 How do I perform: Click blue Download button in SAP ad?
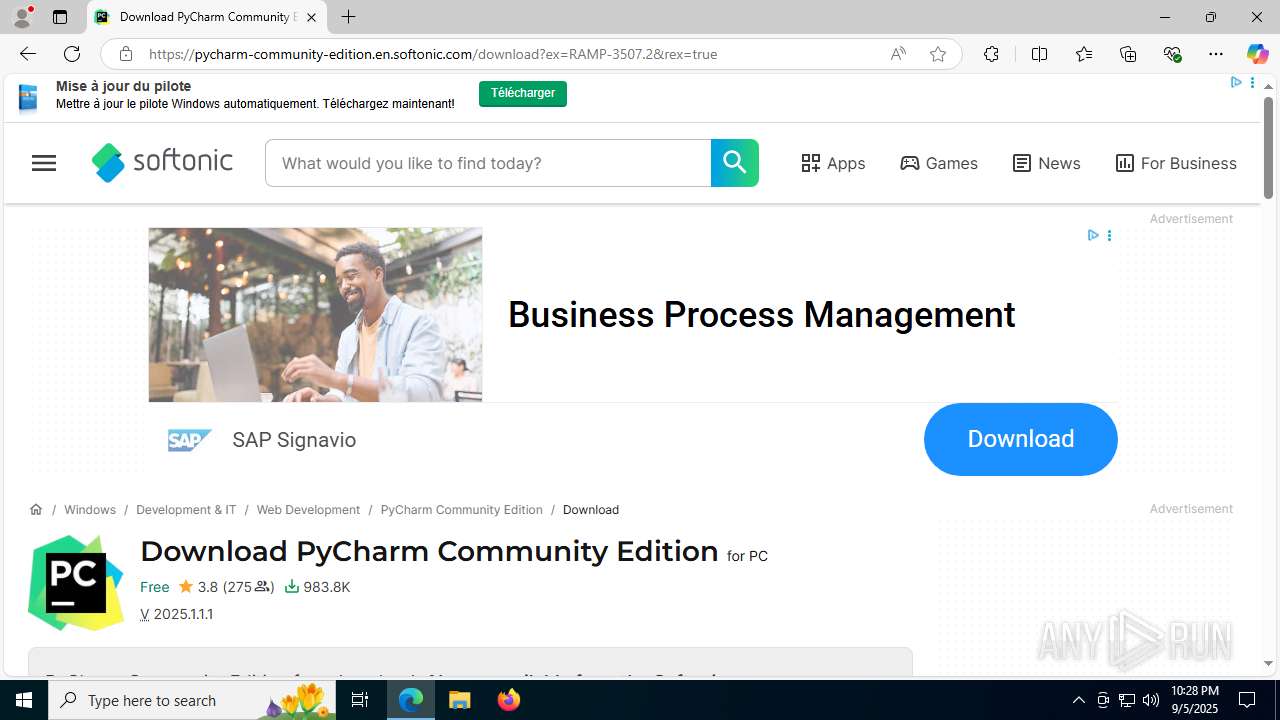click(x=1020, y=439)
